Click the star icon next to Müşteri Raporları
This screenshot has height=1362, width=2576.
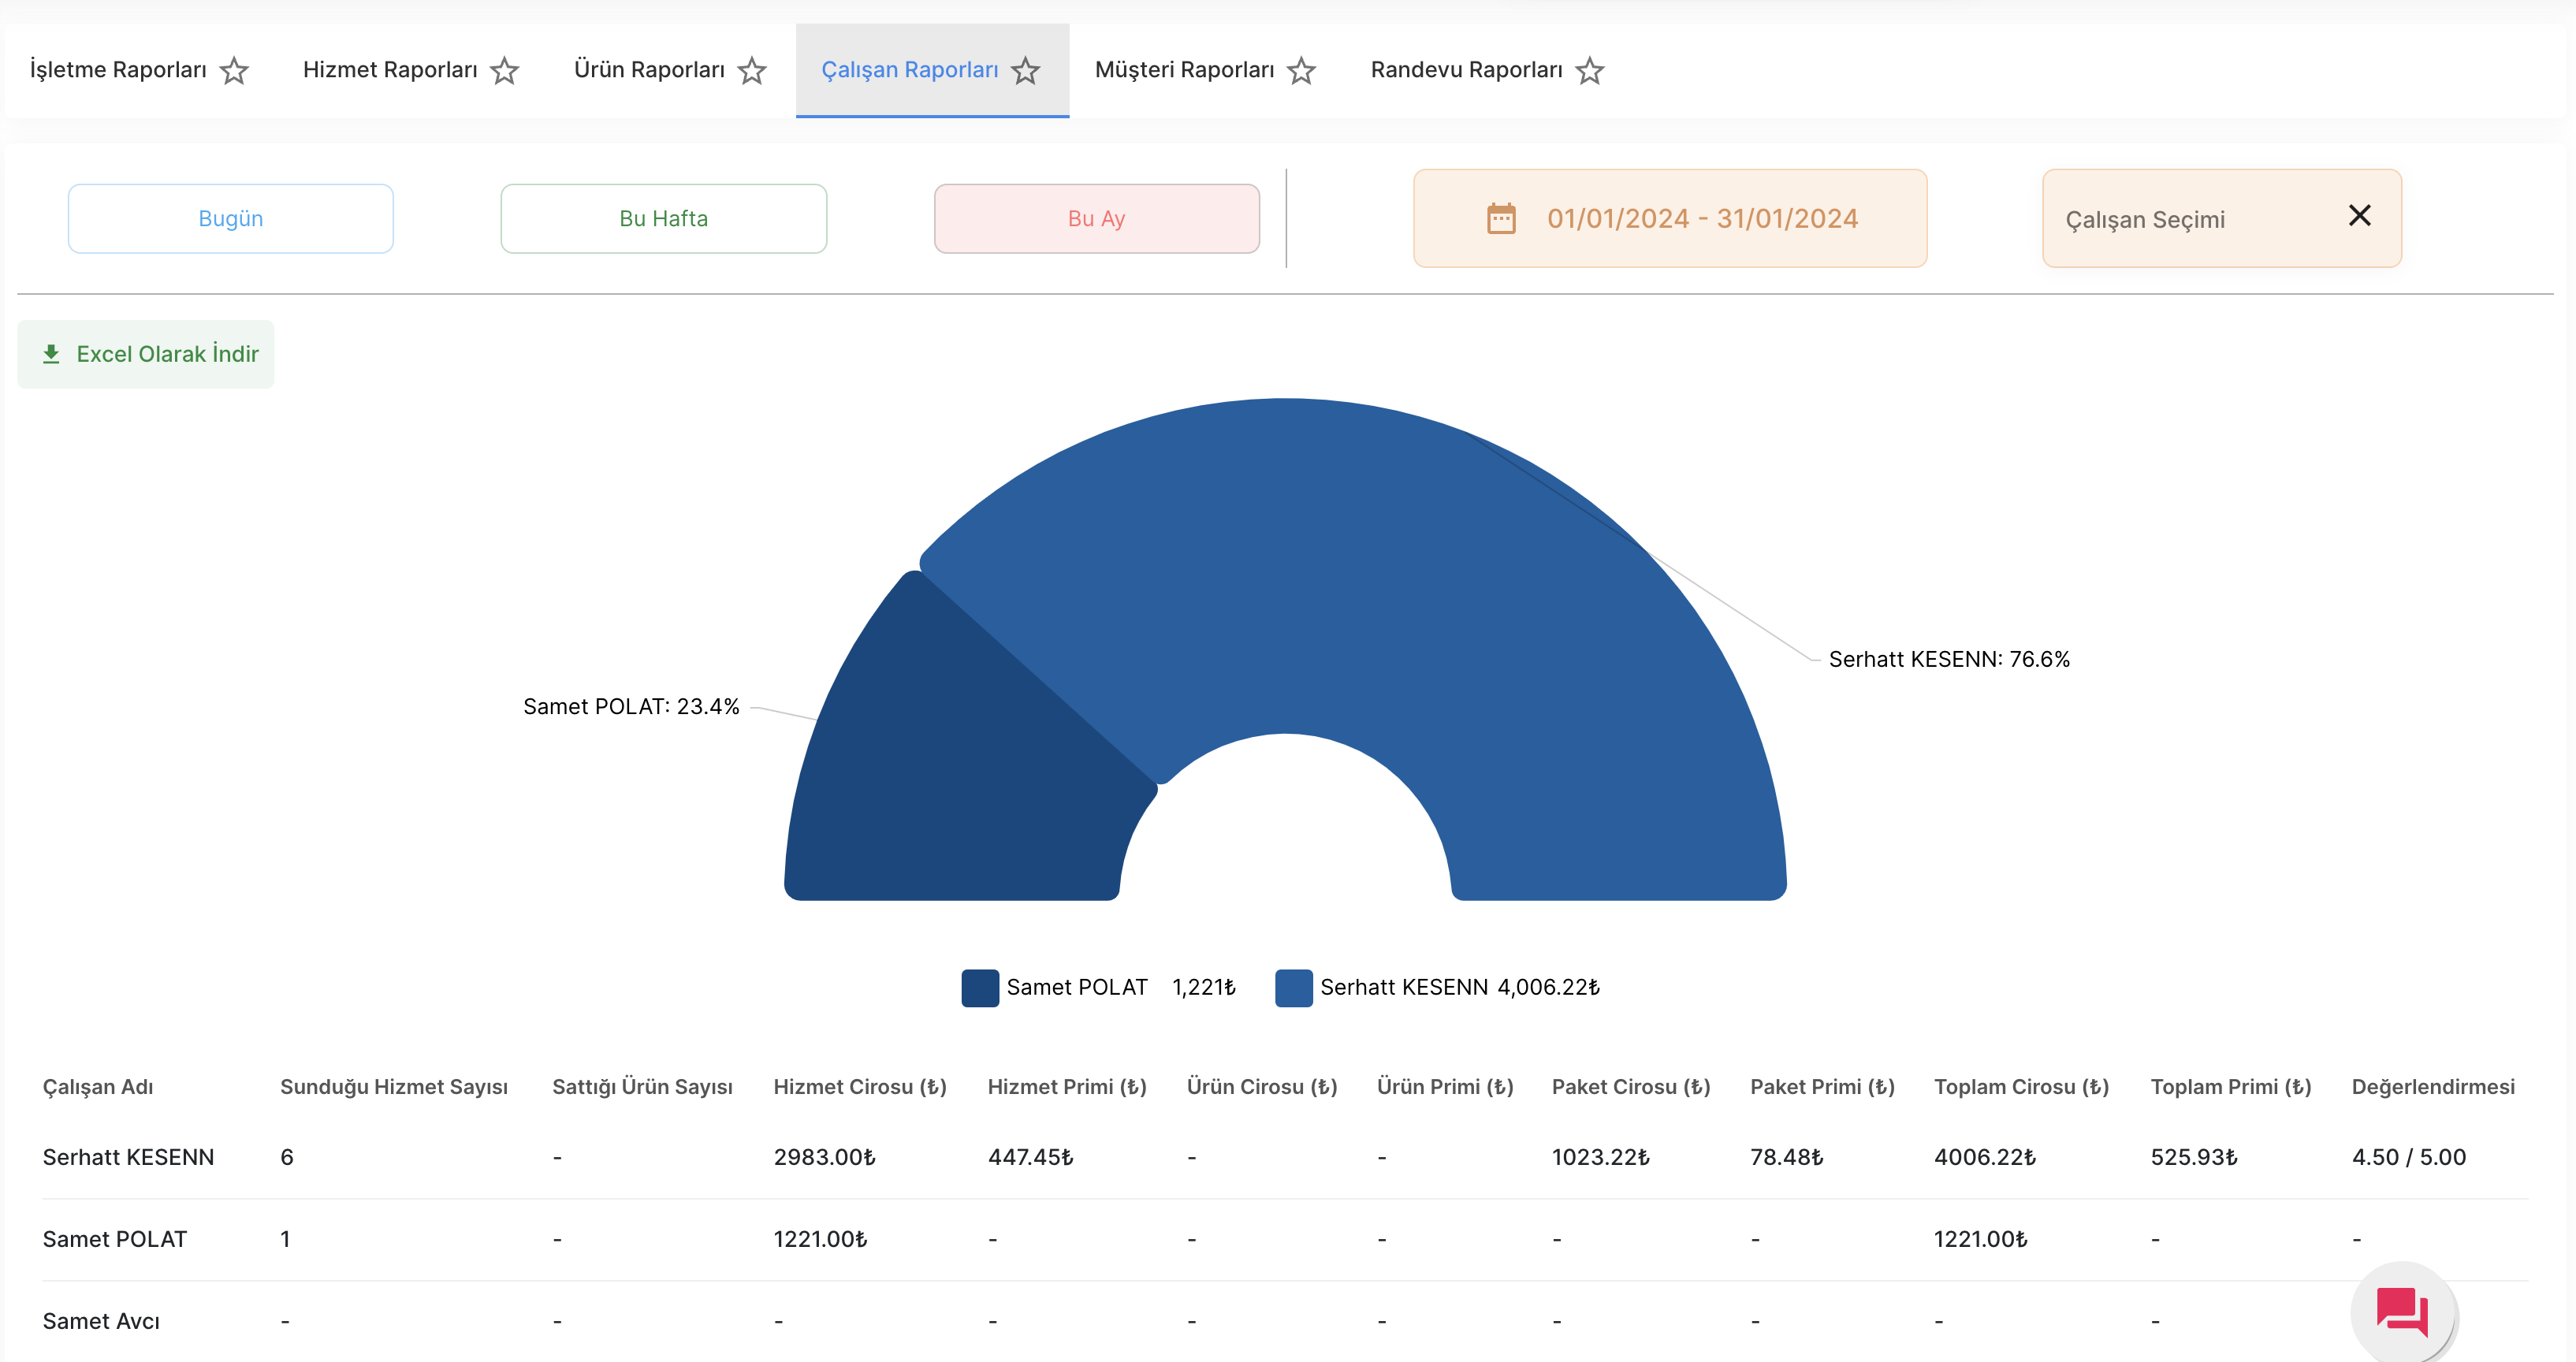[1305, 70]
